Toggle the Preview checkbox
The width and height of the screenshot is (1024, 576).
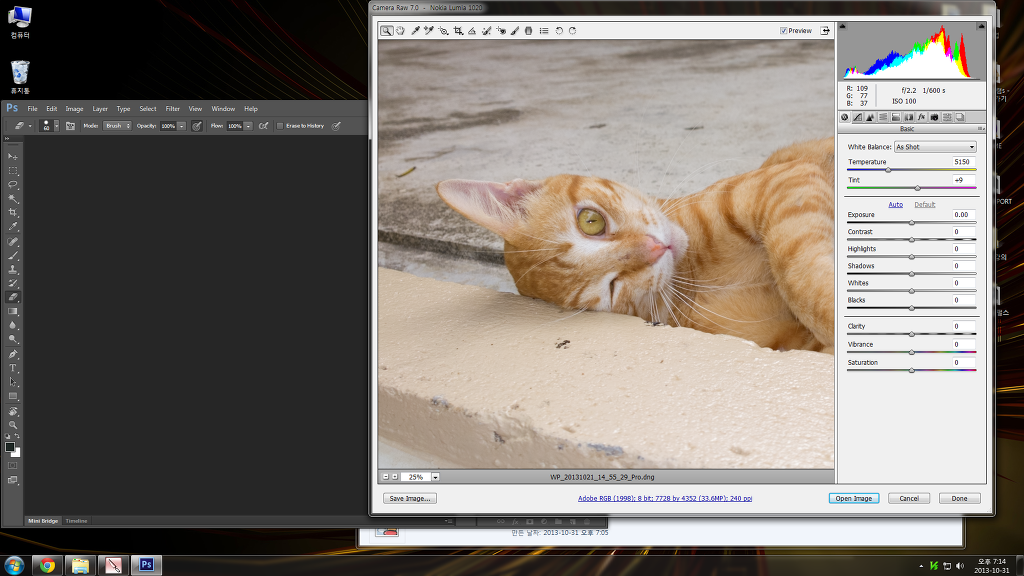(784, 31)
